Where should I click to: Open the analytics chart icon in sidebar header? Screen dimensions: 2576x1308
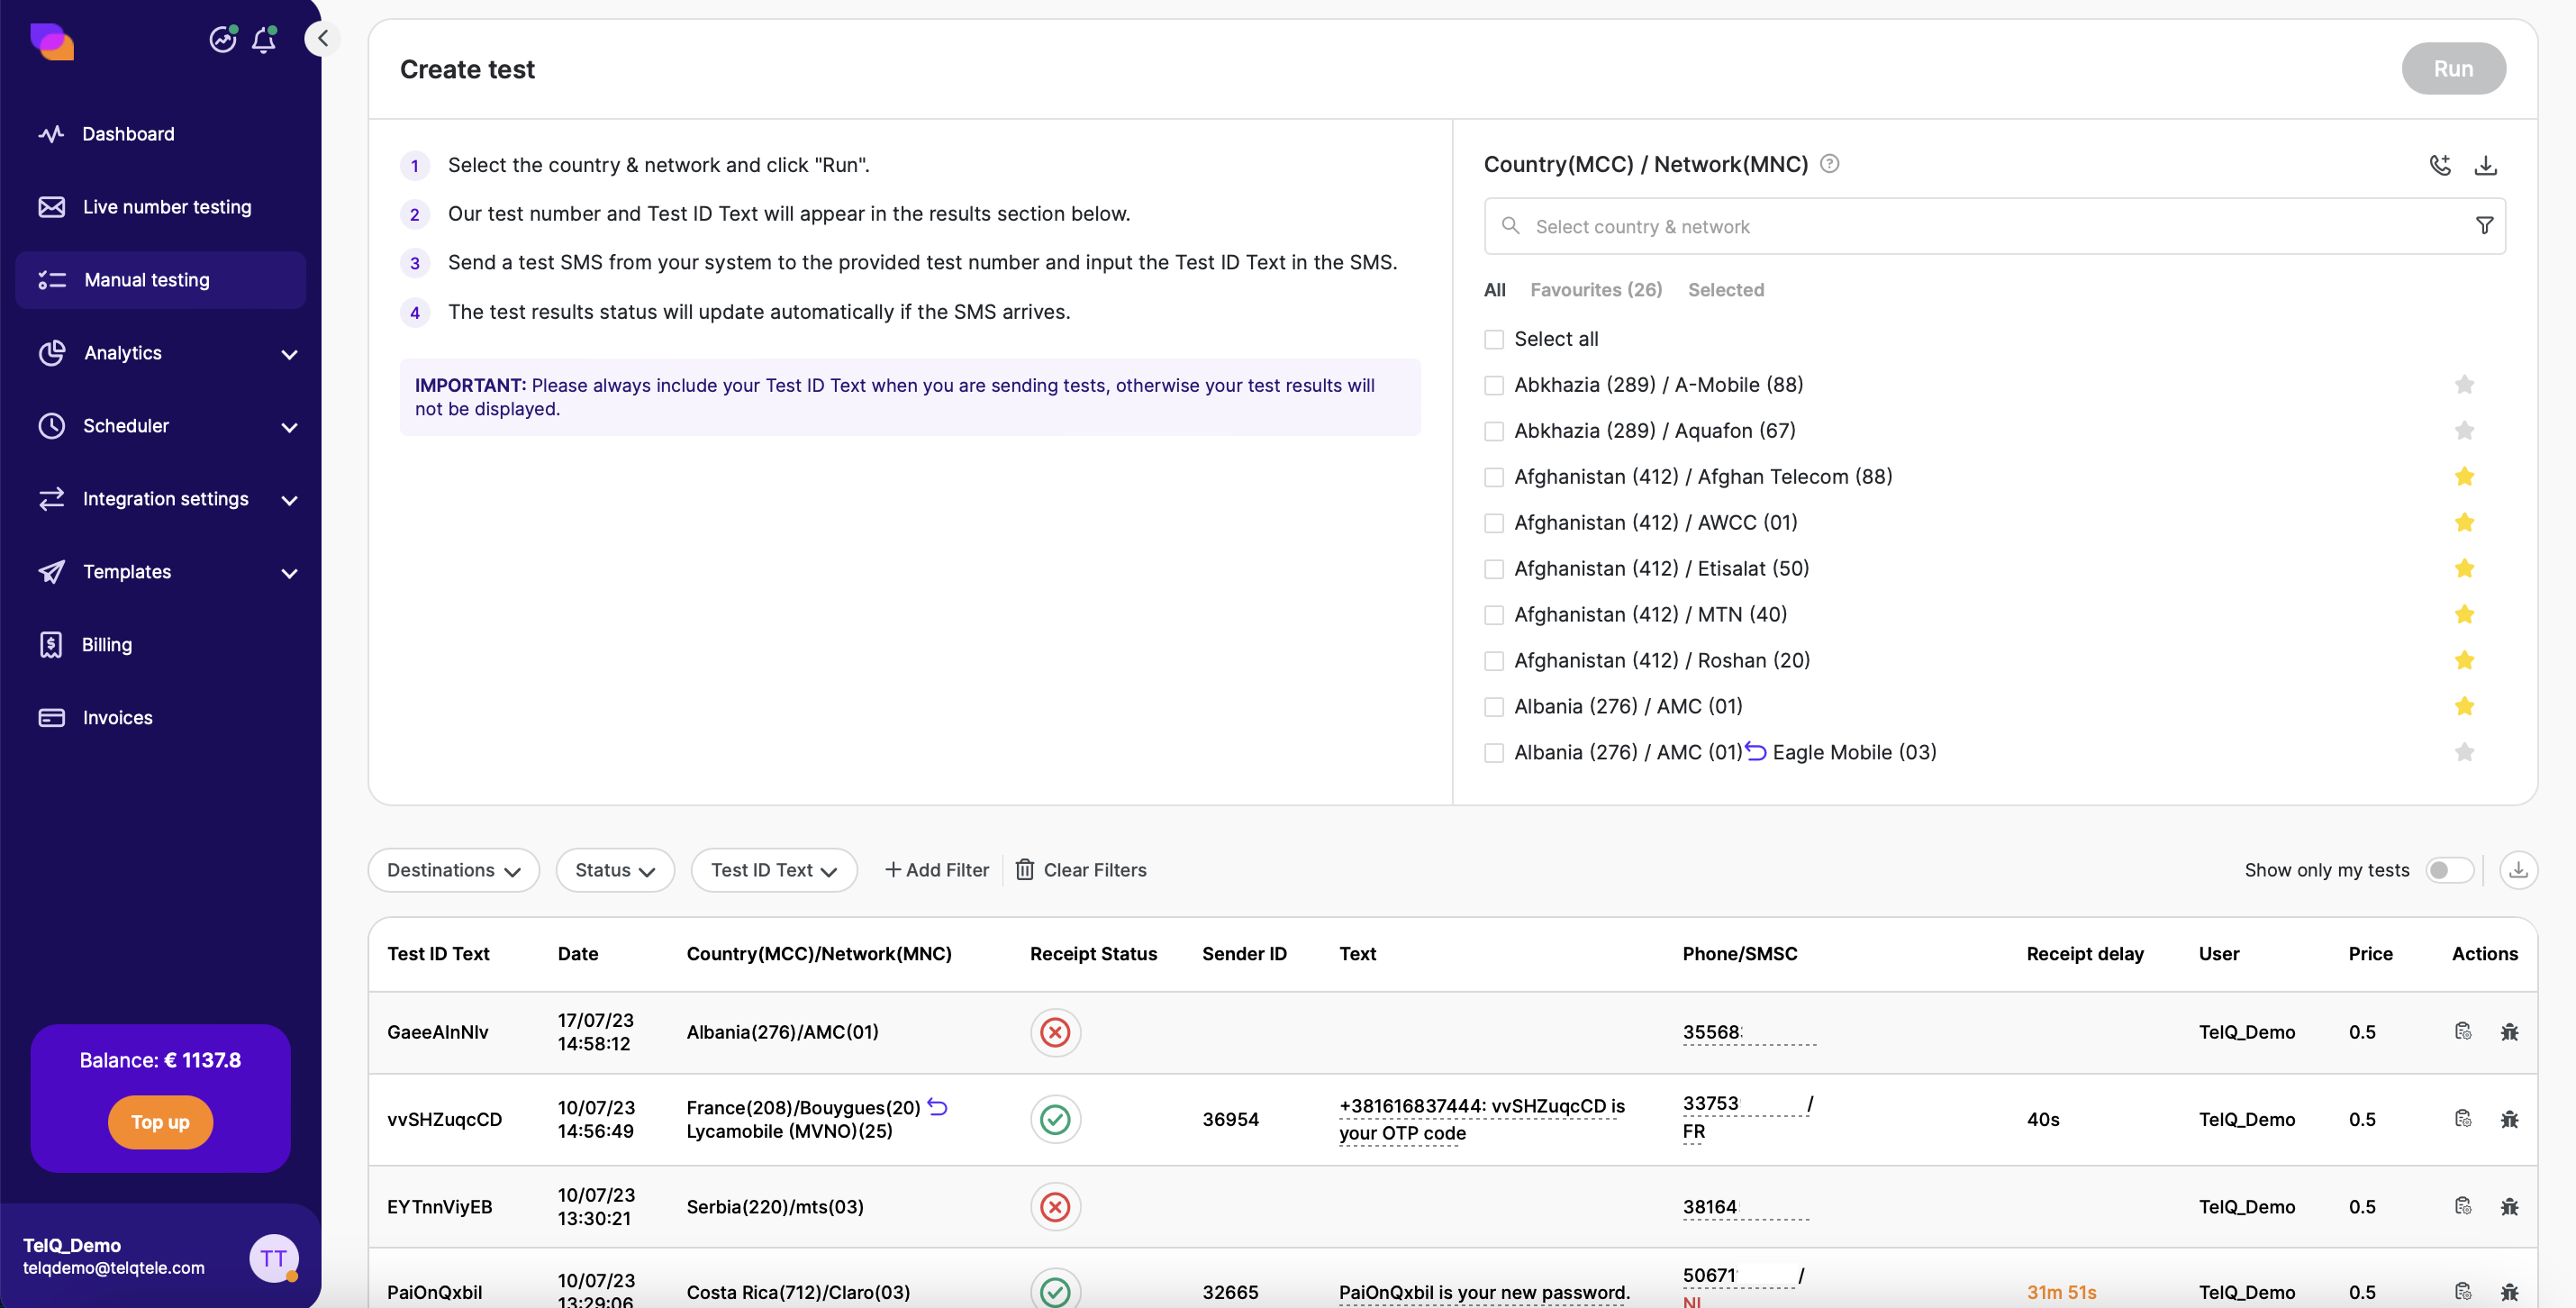222,40
